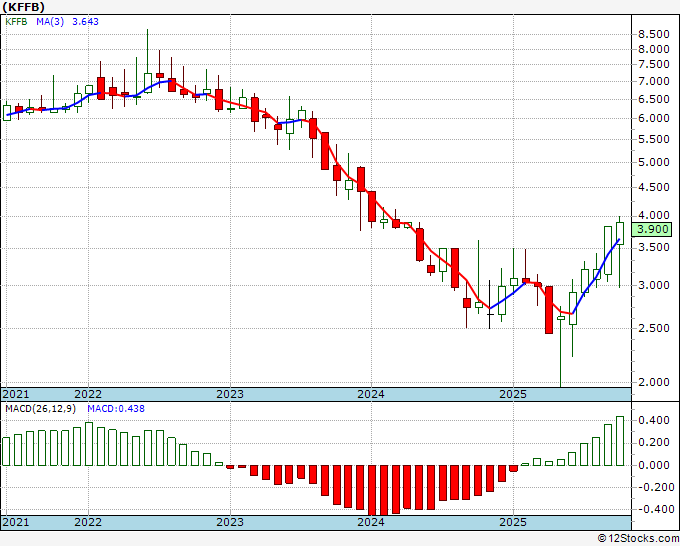Click the tallest green MACD bar at far right
Viewport: 680px width, 546px height.
point(620,441)
